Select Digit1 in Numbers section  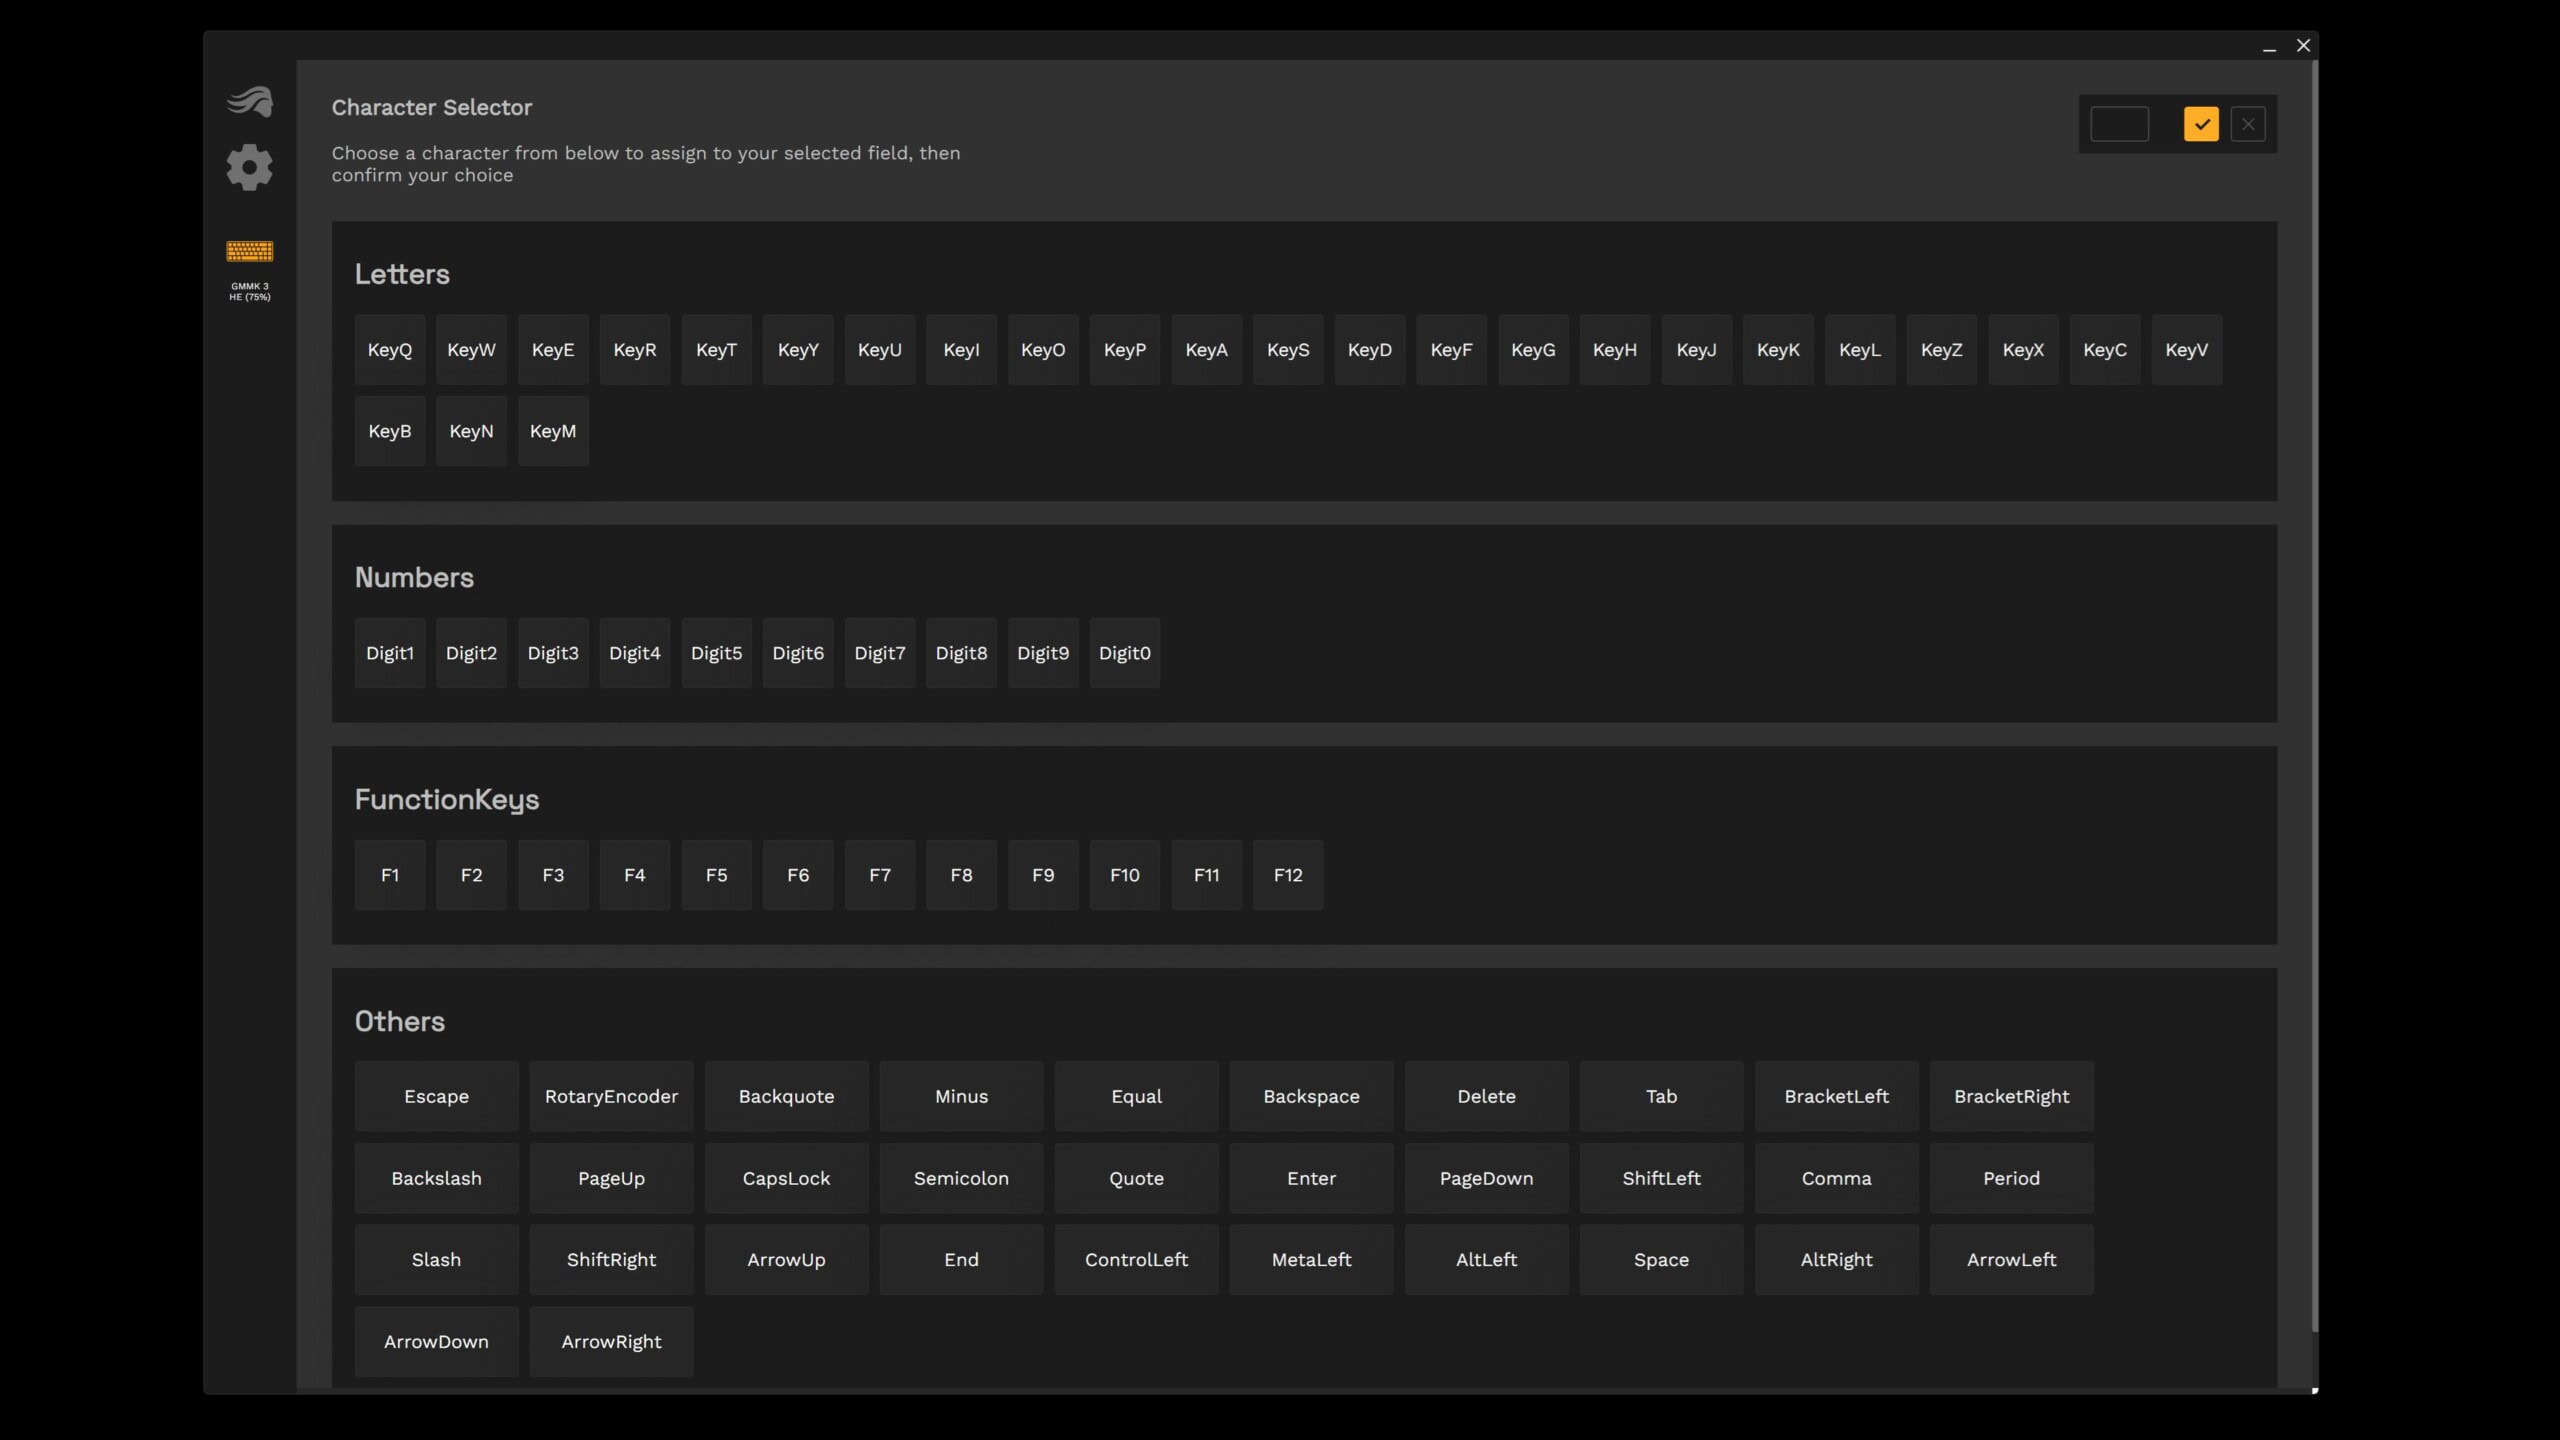click(389, 652)
